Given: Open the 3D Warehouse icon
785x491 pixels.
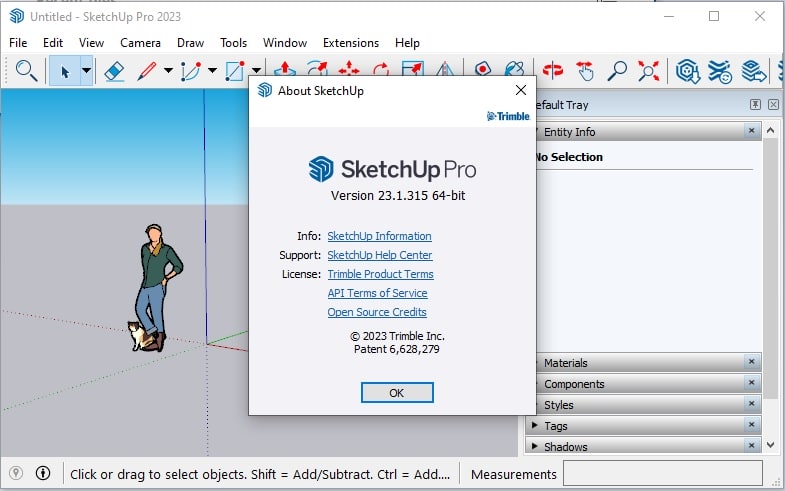Looking at the screenshot, I should click(688, 71).
